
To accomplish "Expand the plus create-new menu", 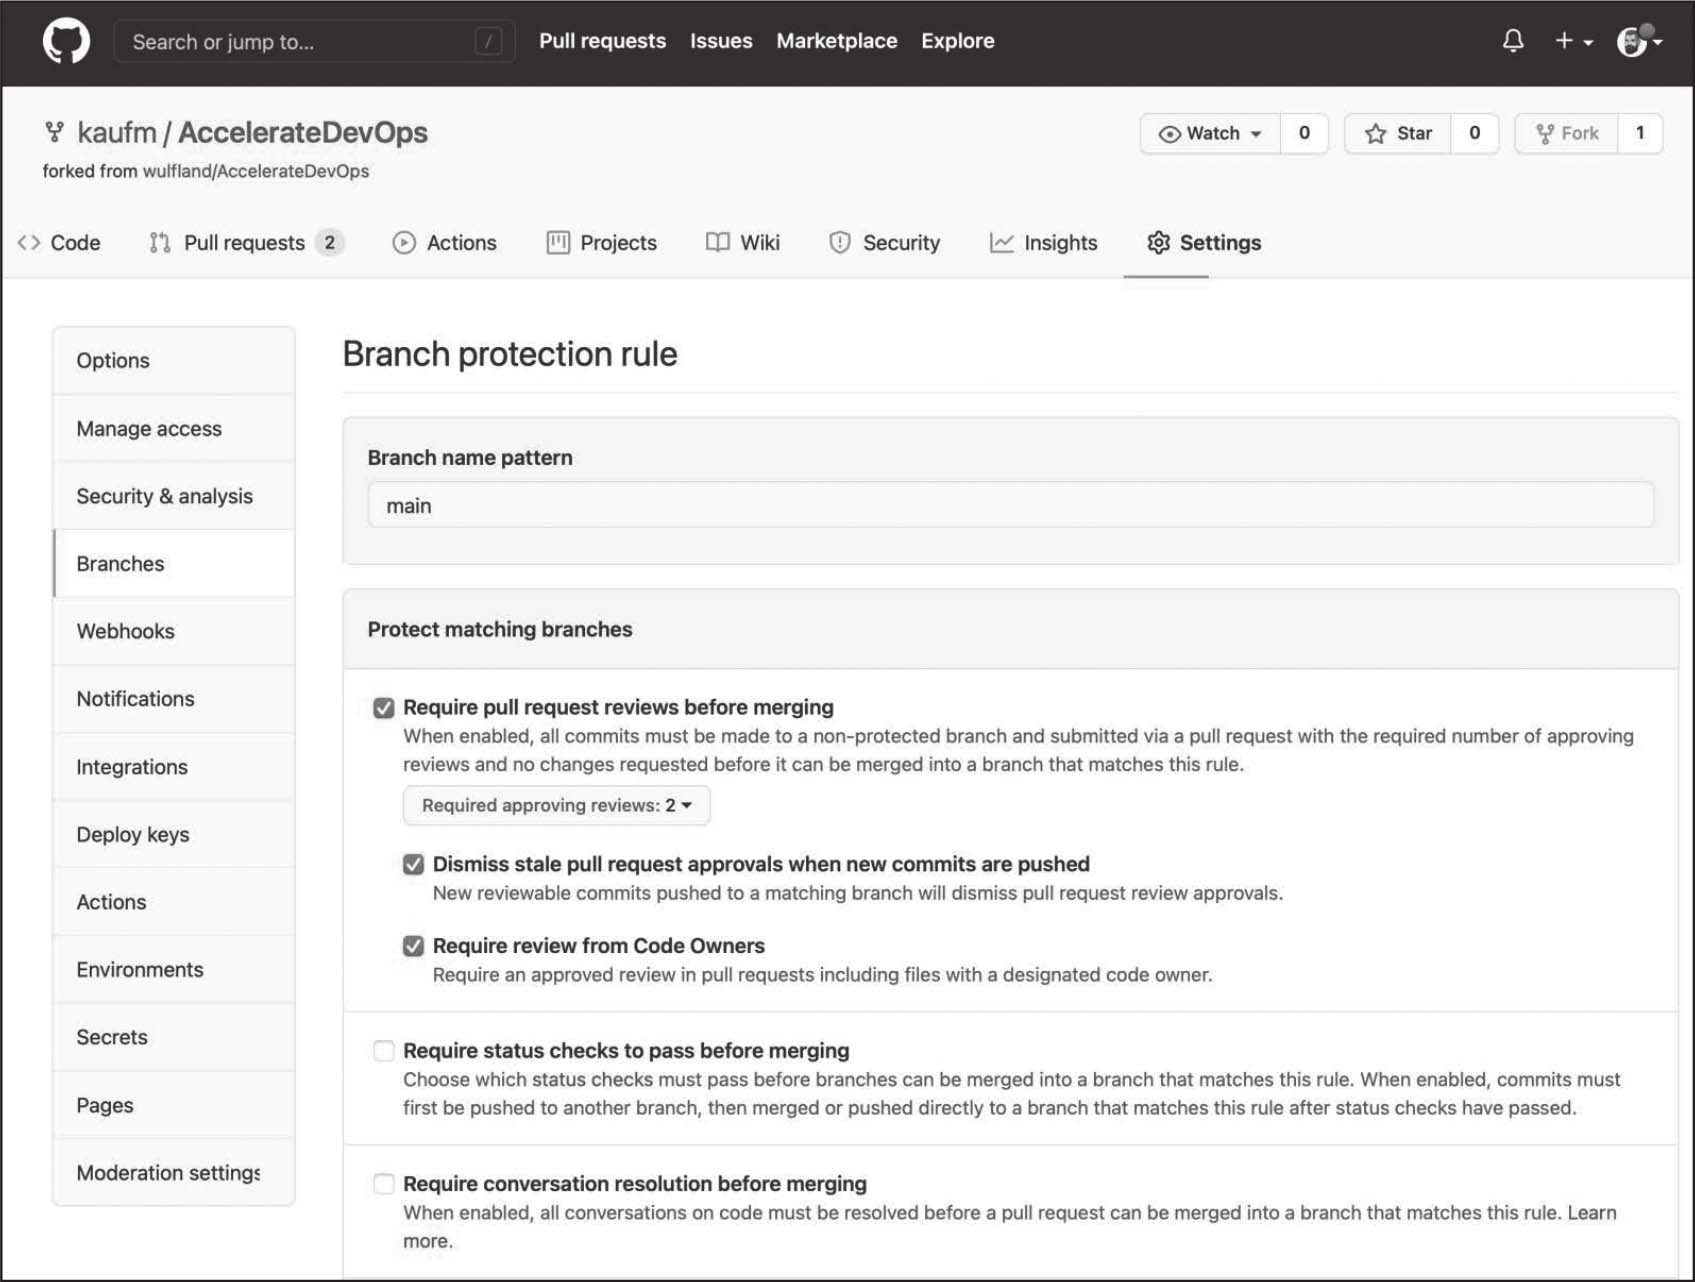I will (1572, 41).
